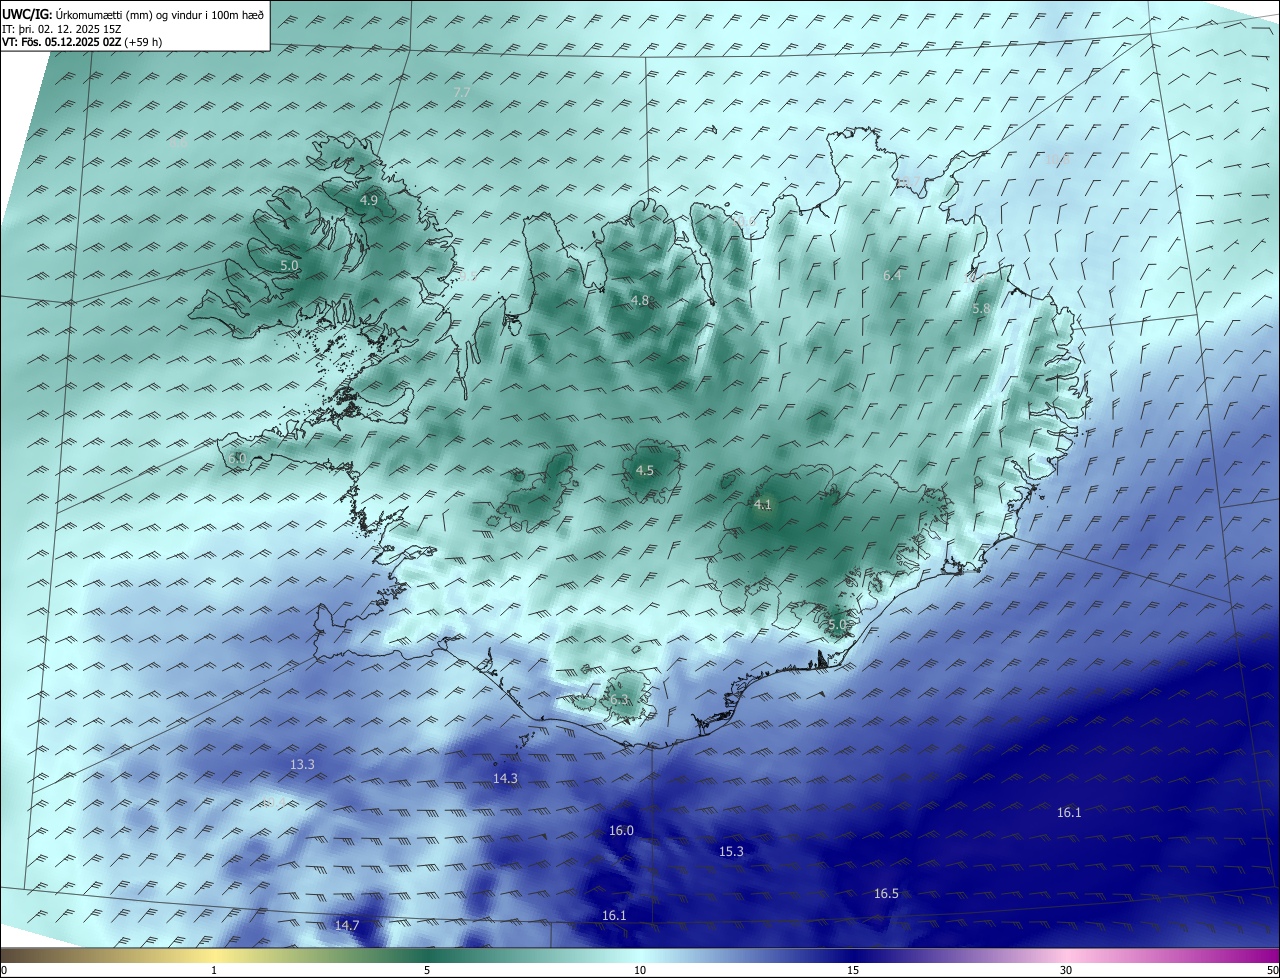The width and height of the screenshot is (1280, 978).
Task: Click the 5.8 value on the map
Action: click(981, 309)
